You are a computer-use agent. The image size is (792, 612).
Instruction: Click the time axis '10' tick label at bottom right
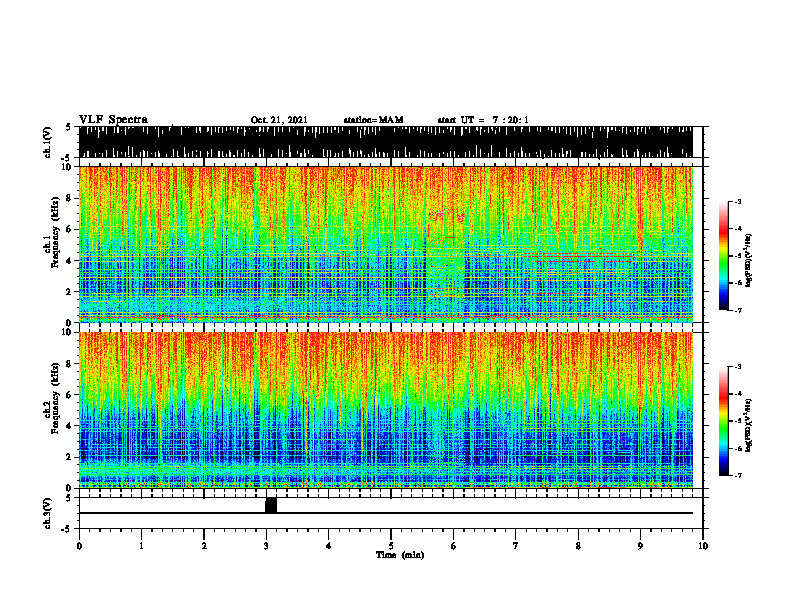click(x=703, y=546)
